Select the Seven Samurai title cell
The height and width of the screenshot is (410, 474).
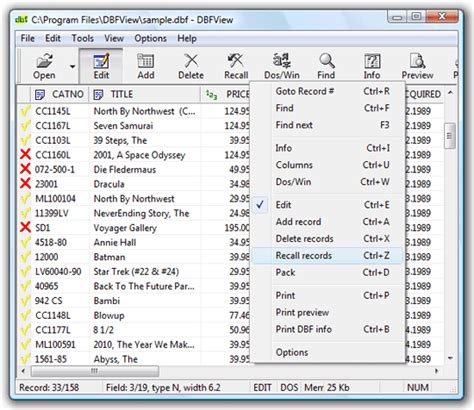tap(145, 126)
